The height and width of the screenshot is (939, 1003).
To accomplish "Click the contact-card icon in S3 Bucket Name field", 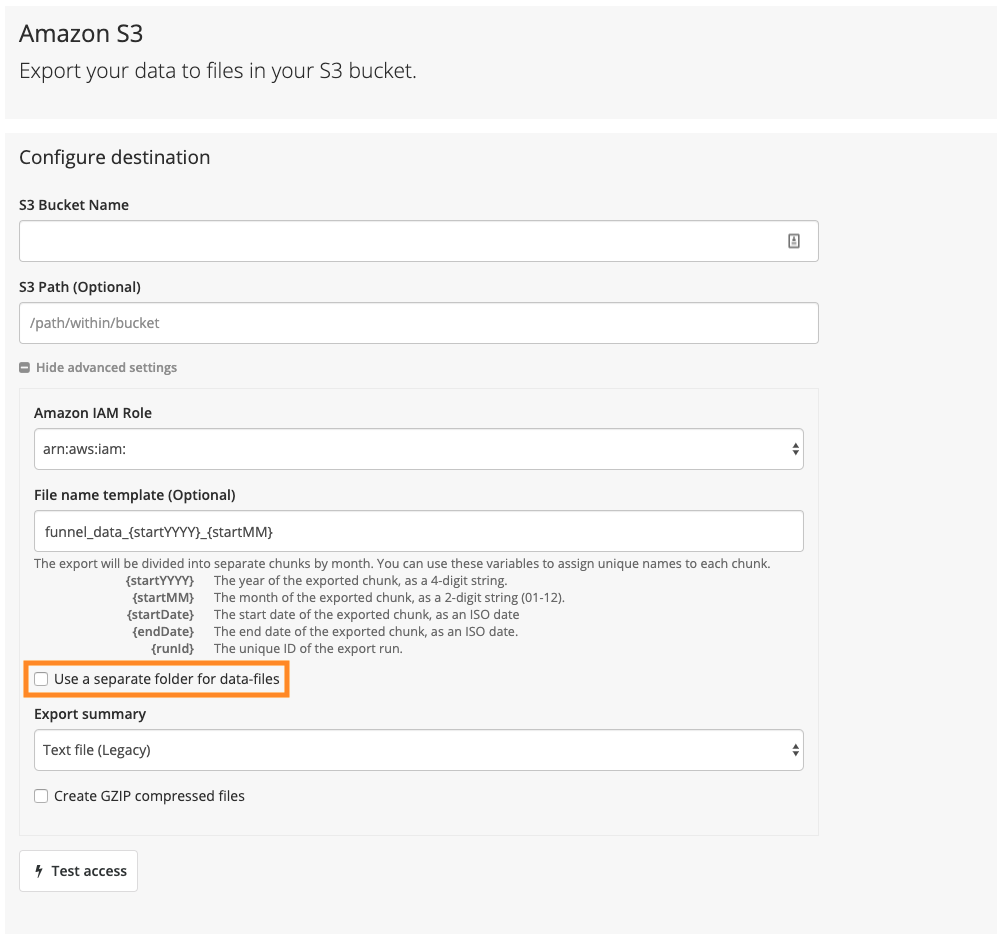I will [793, 241].
